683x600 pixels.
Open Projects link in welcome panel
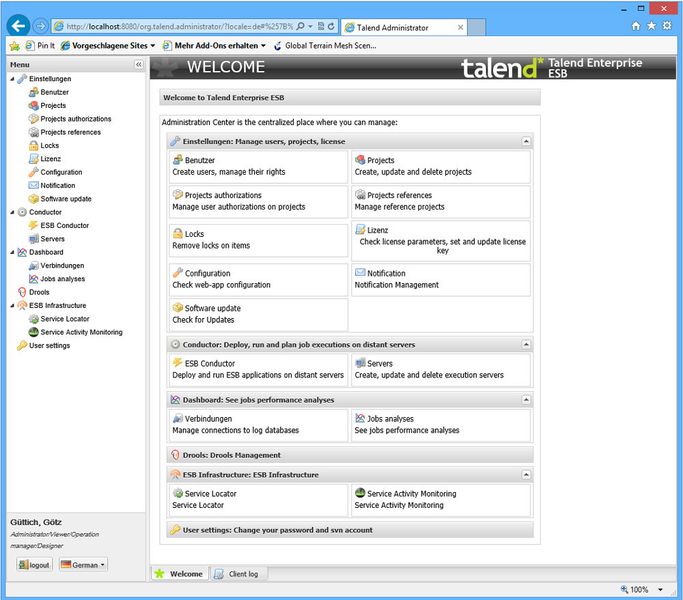coord(380,160)
